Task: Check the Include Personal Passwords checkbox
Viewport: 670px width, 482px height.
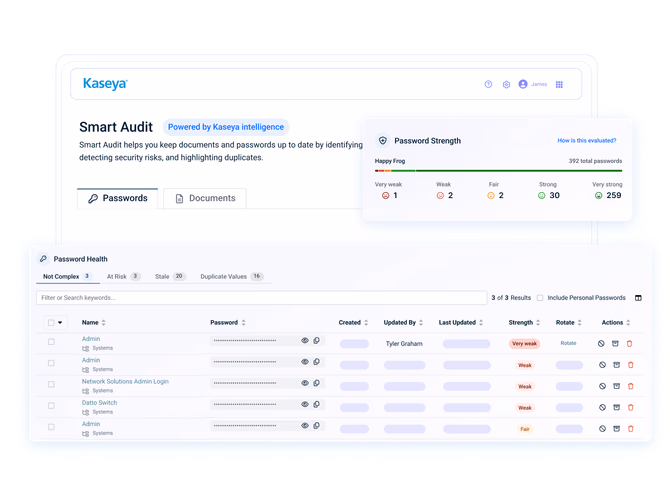Action: tap(540, 298)
